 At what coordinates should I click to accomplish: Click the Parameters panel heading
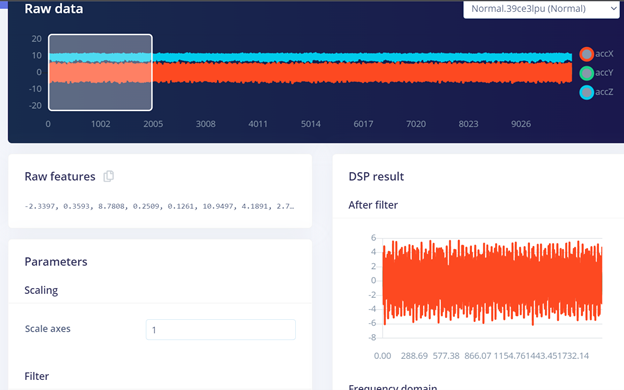pos(56,261)
